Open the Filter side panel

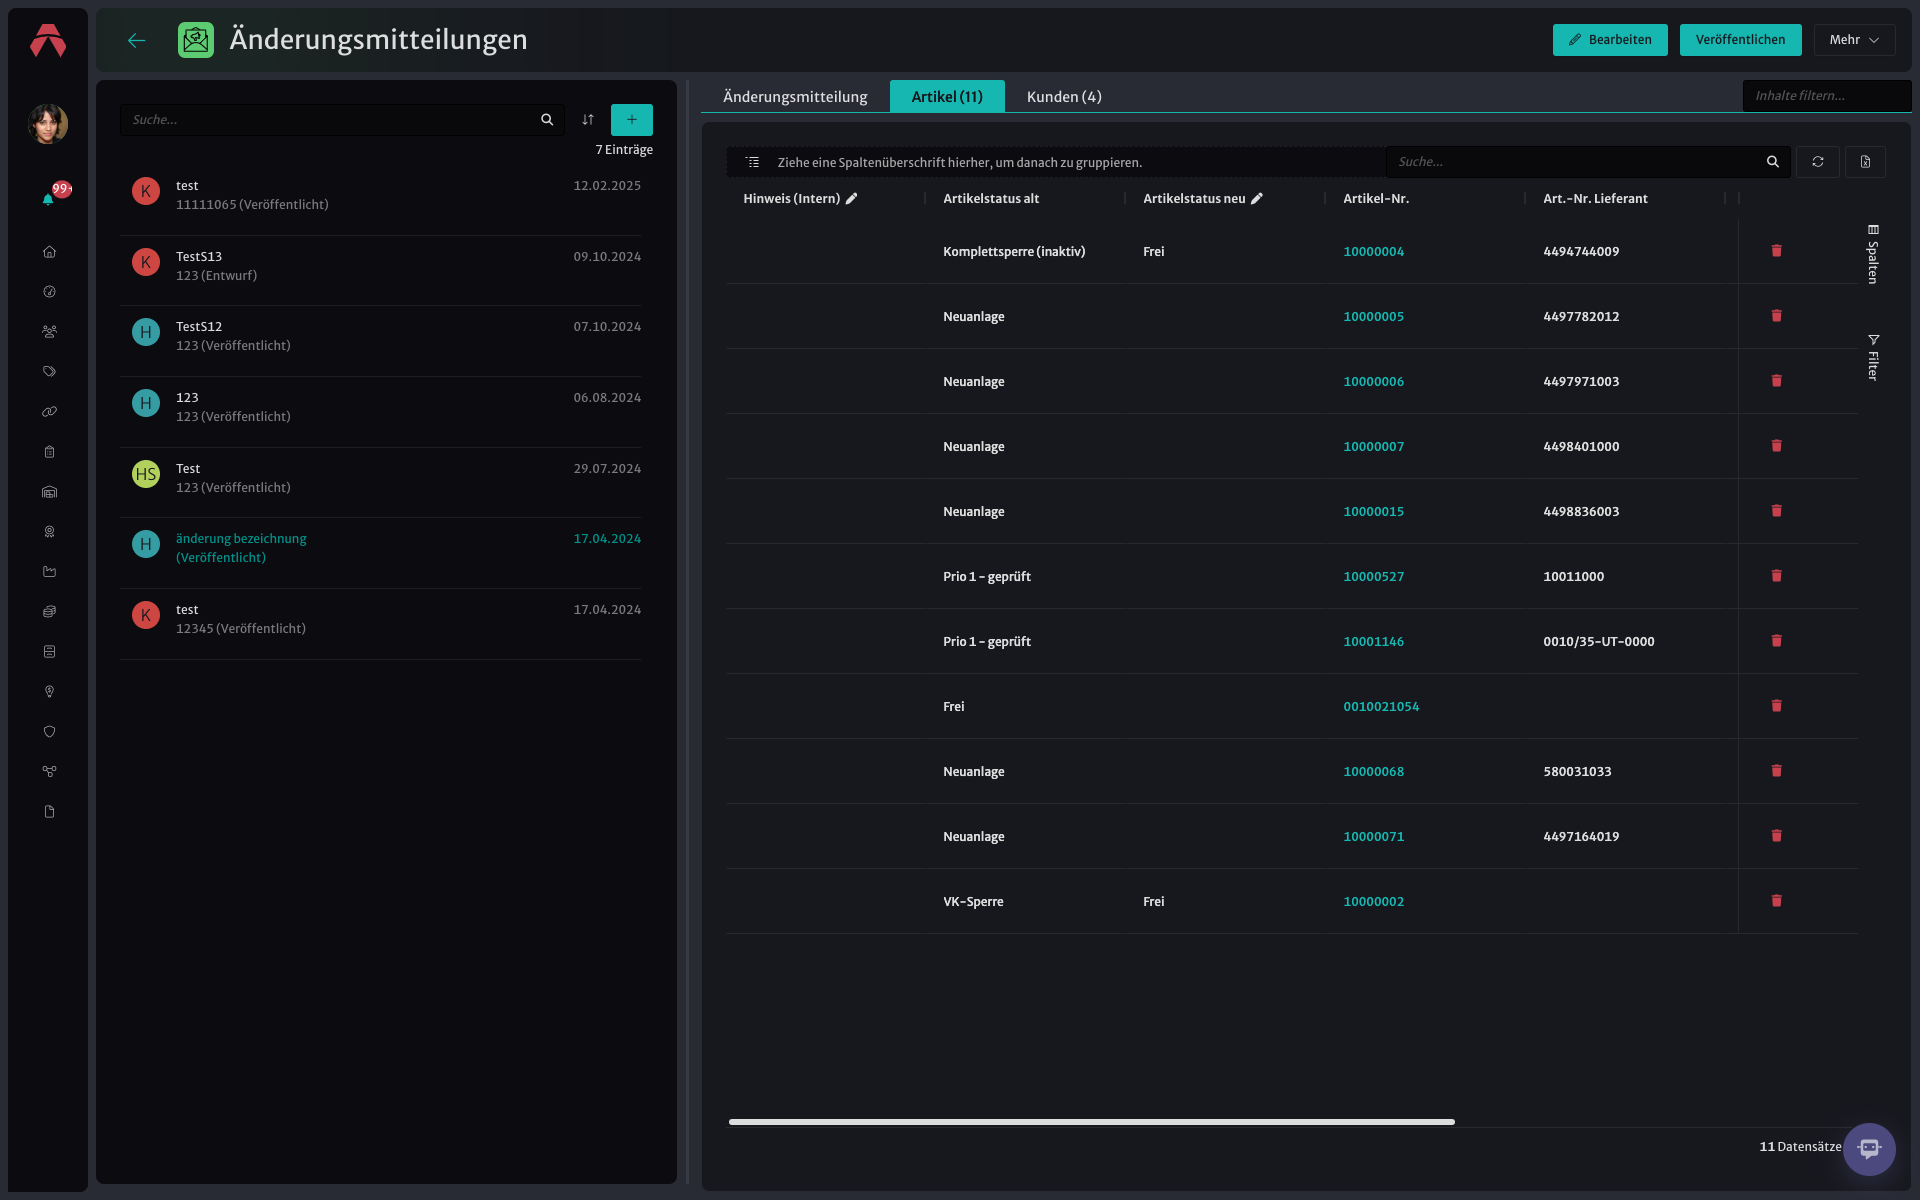[1873, 357]
